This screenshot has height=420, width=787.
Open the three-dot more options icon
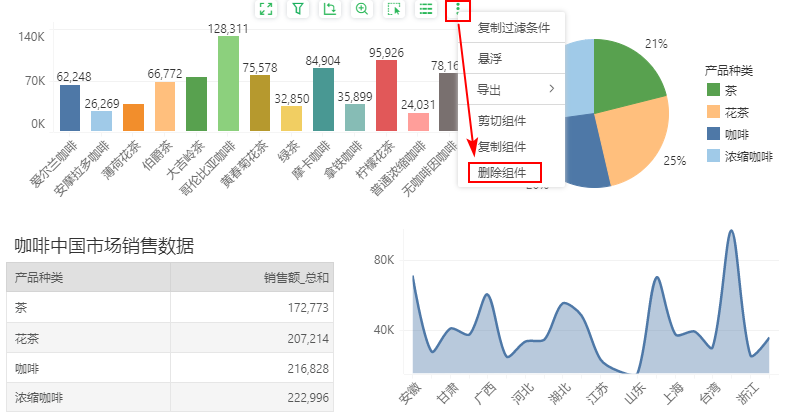click(x=458, y=9)
